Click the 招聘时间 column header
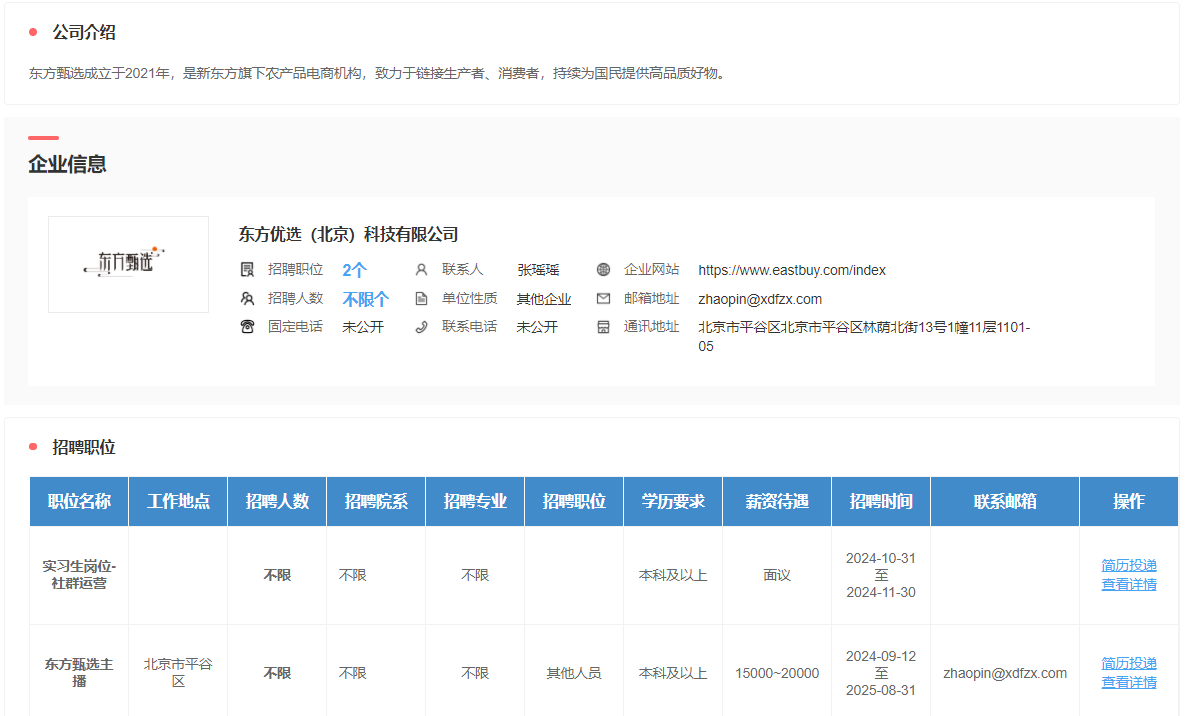This screenshot has width=1194, height=716. (x=881, y=501)
